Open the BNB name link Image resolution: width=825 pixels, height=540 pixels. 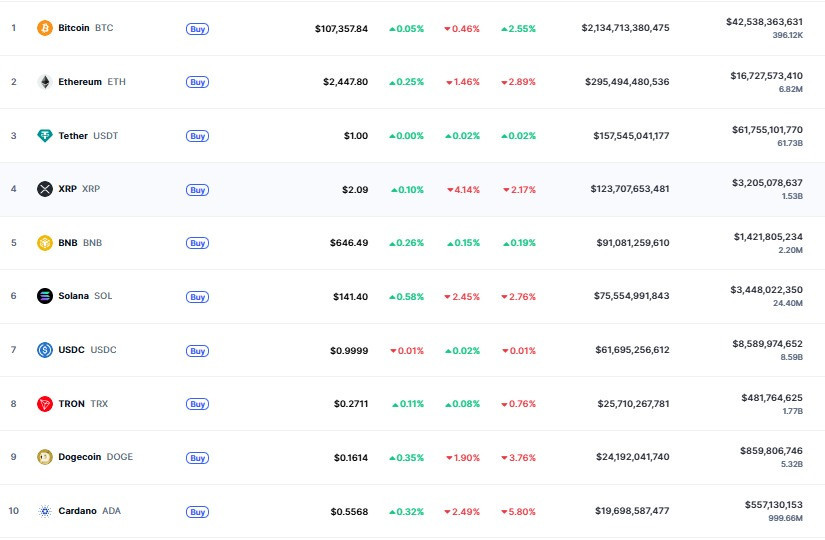(68, 243)
